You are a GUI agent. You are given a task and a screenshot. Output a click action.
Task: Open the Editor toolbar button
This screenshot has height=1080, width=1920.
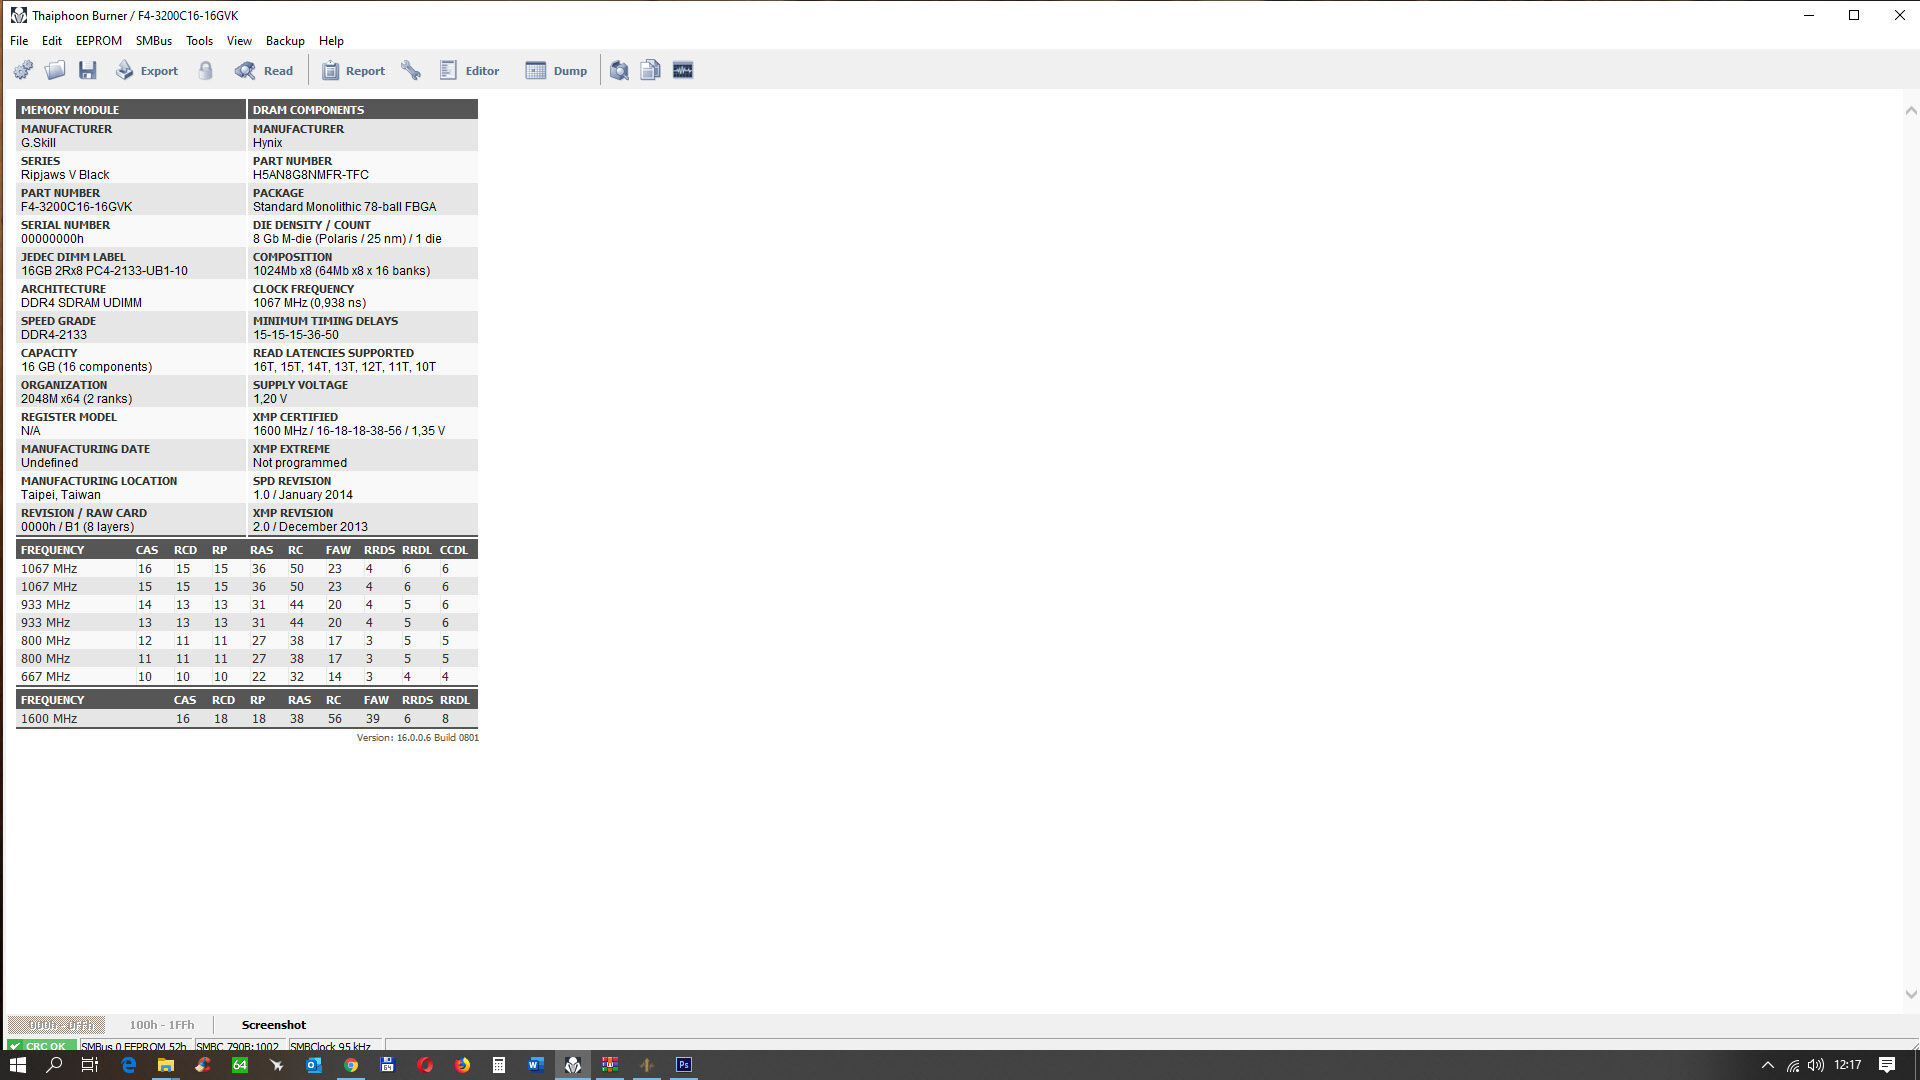tap(469, 70)
